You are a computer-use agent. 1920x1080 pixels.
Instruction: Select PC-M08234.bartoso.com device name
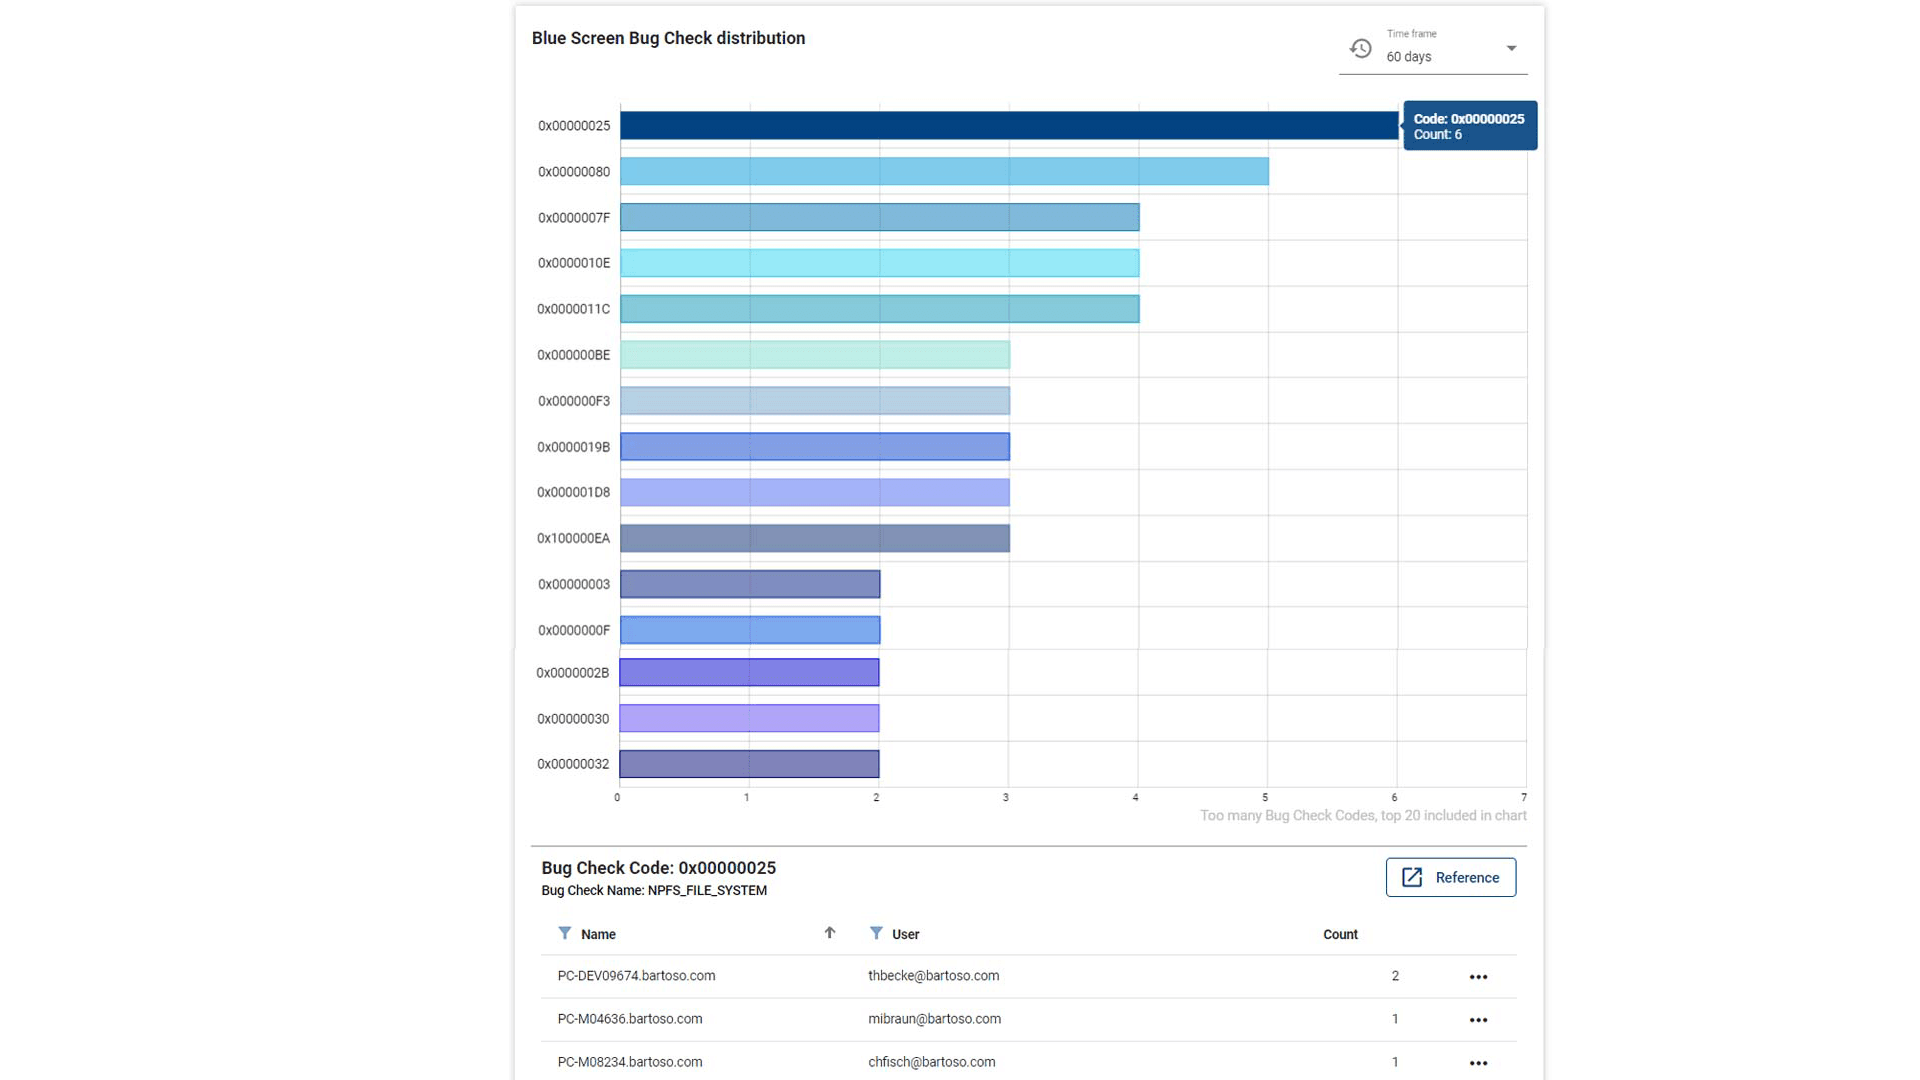tap(630, 1062)
